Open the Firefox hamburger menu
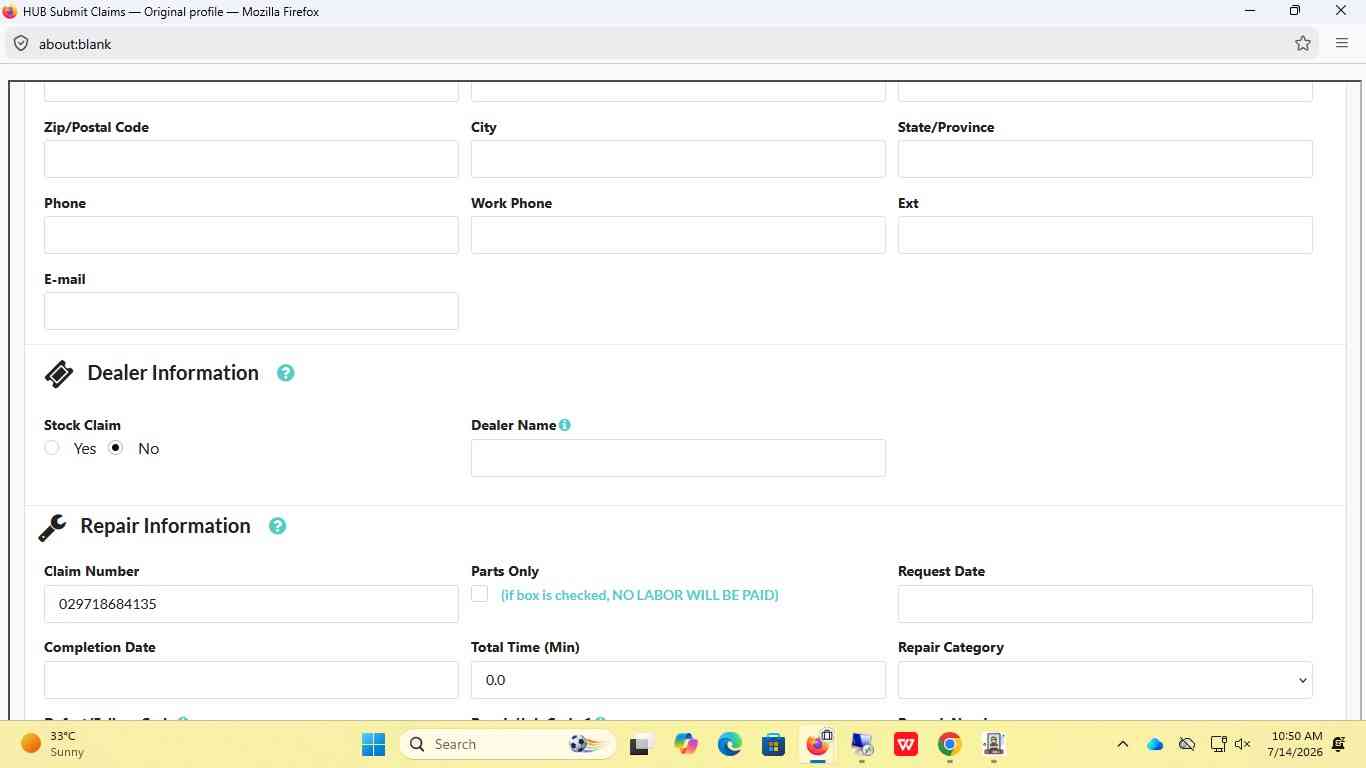Viewport: 1366px width, 768px height. coord(1342,43)
